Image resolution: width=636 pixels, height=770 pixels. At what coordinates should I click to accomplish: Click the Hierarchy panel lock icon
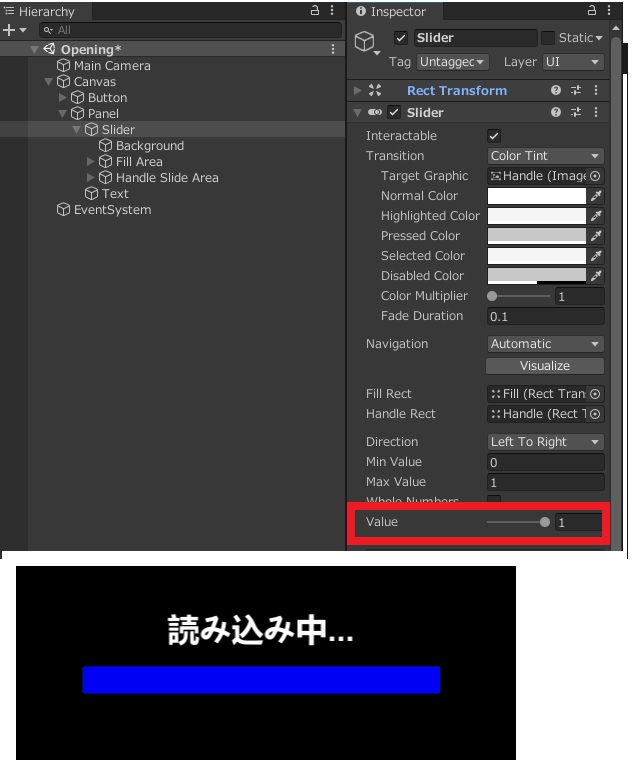click(x=315, y=10)
